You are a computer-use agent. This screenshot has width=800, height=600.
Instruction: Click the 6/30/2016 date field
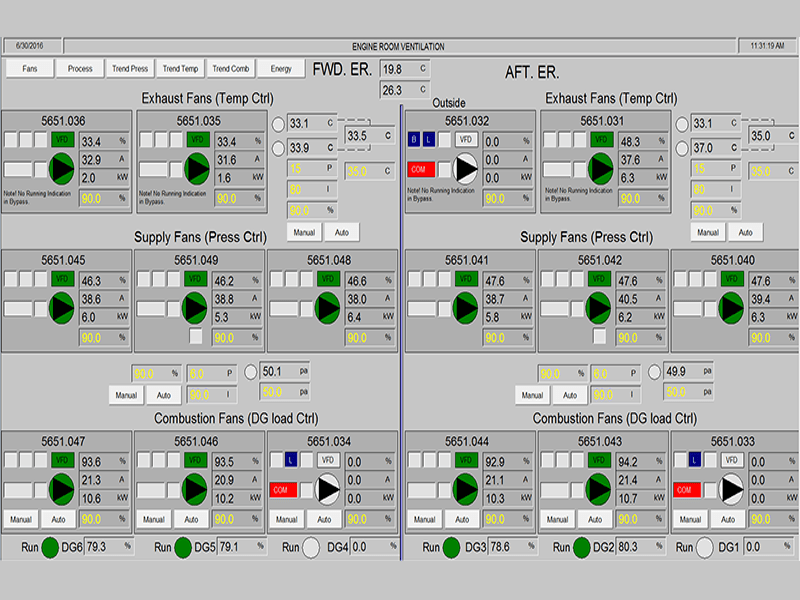[x=33, y=46]
